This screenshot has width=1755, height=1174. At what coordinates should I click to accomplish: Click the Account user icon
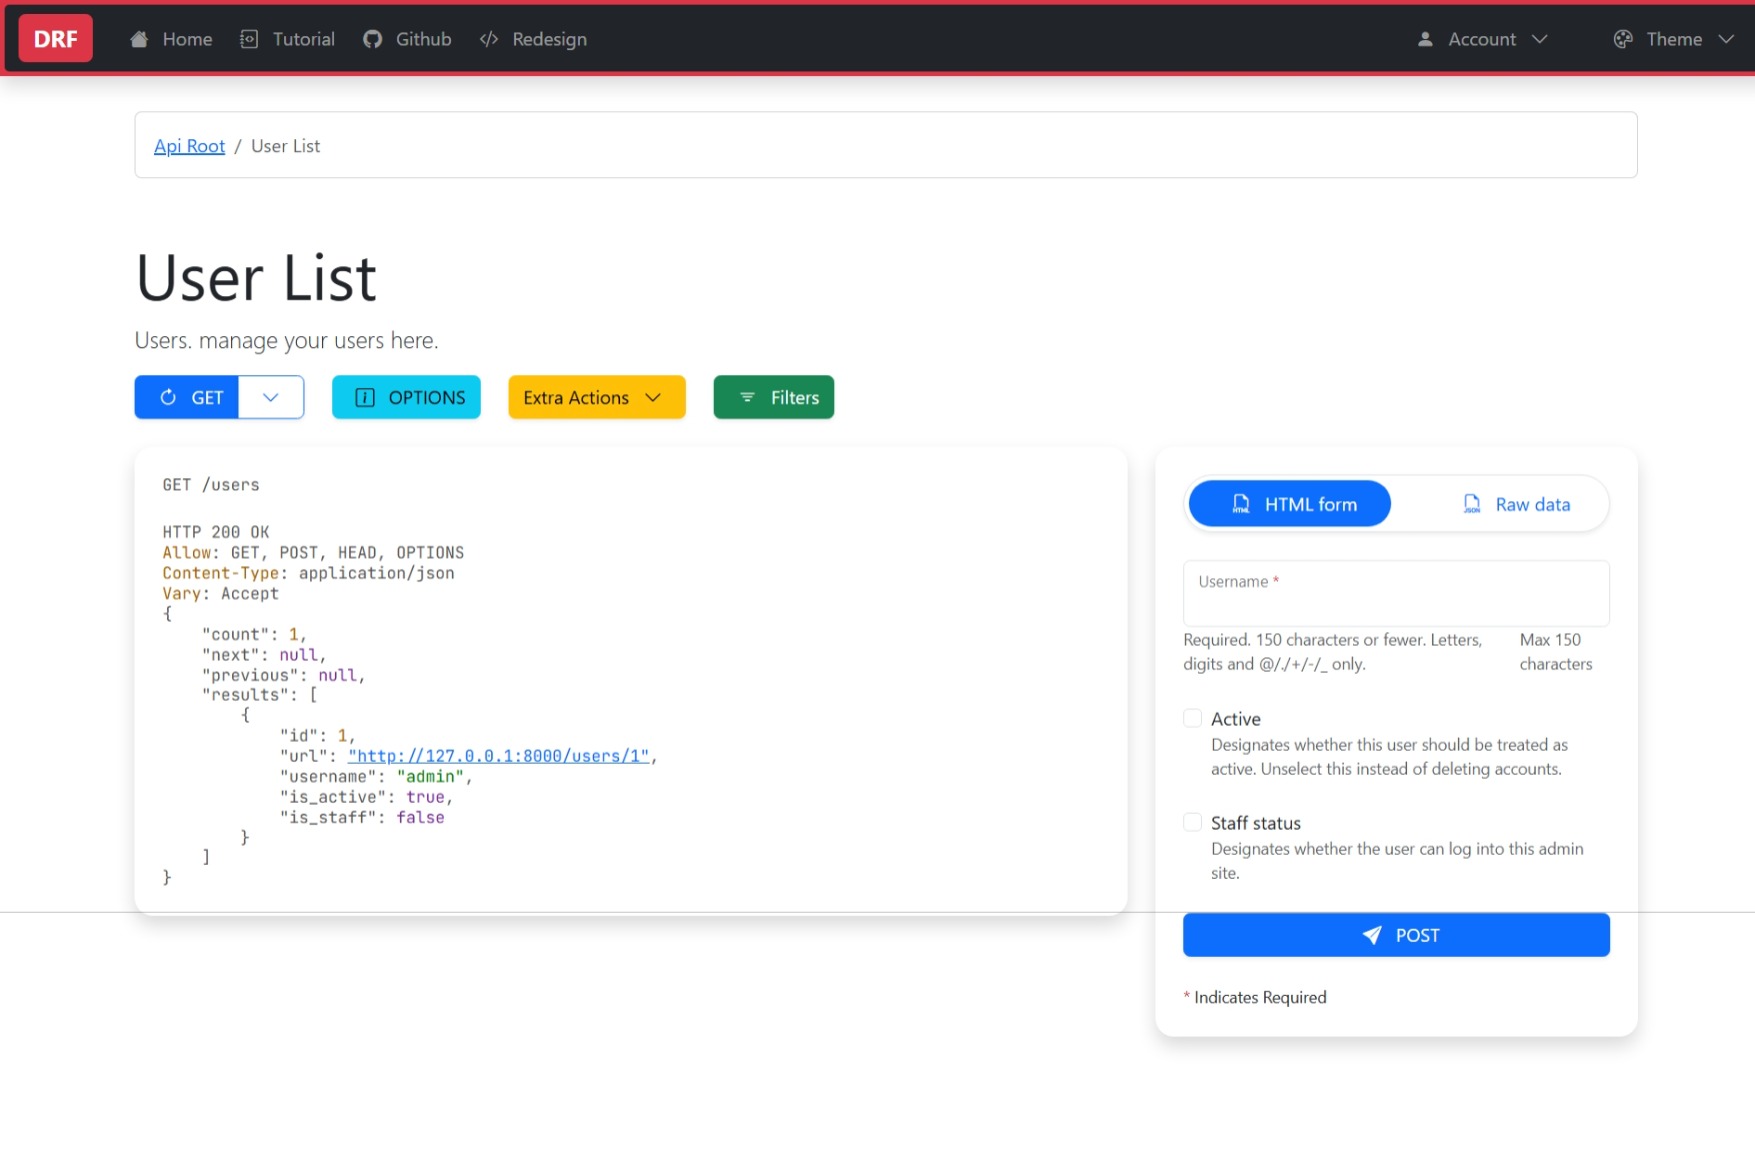(1423, 38)
